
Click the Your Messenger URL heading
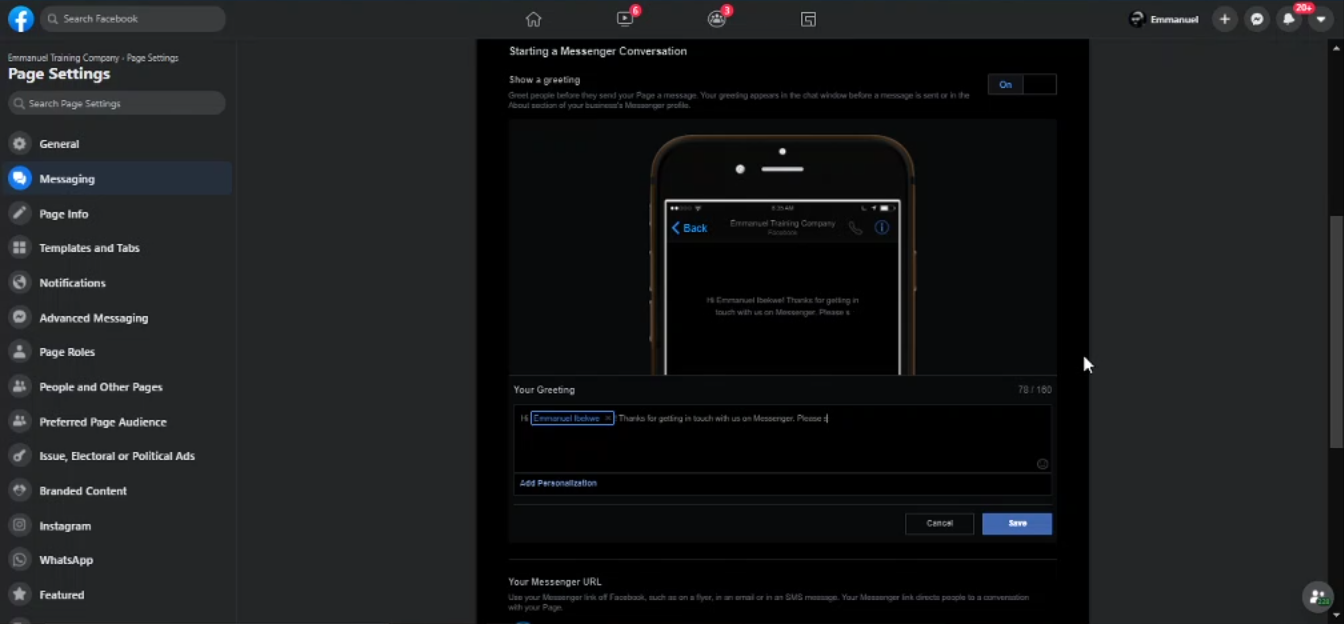555,581
